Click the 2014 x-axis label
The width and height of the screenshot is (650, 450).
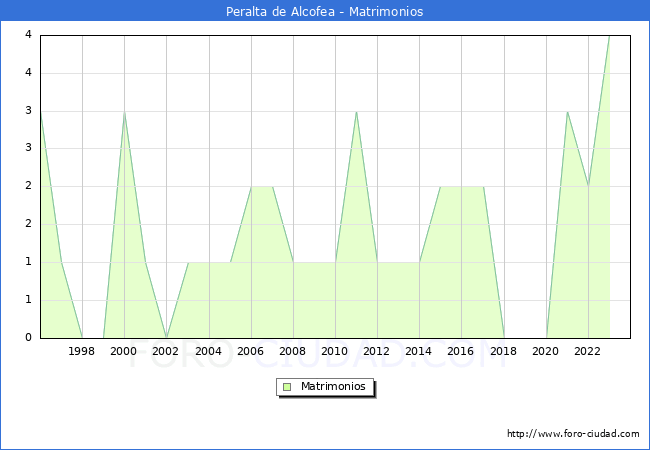[x=419, y=351]
